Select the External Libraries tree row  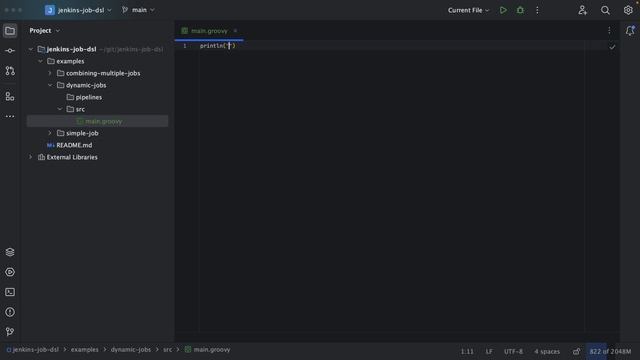click(98, 157)
